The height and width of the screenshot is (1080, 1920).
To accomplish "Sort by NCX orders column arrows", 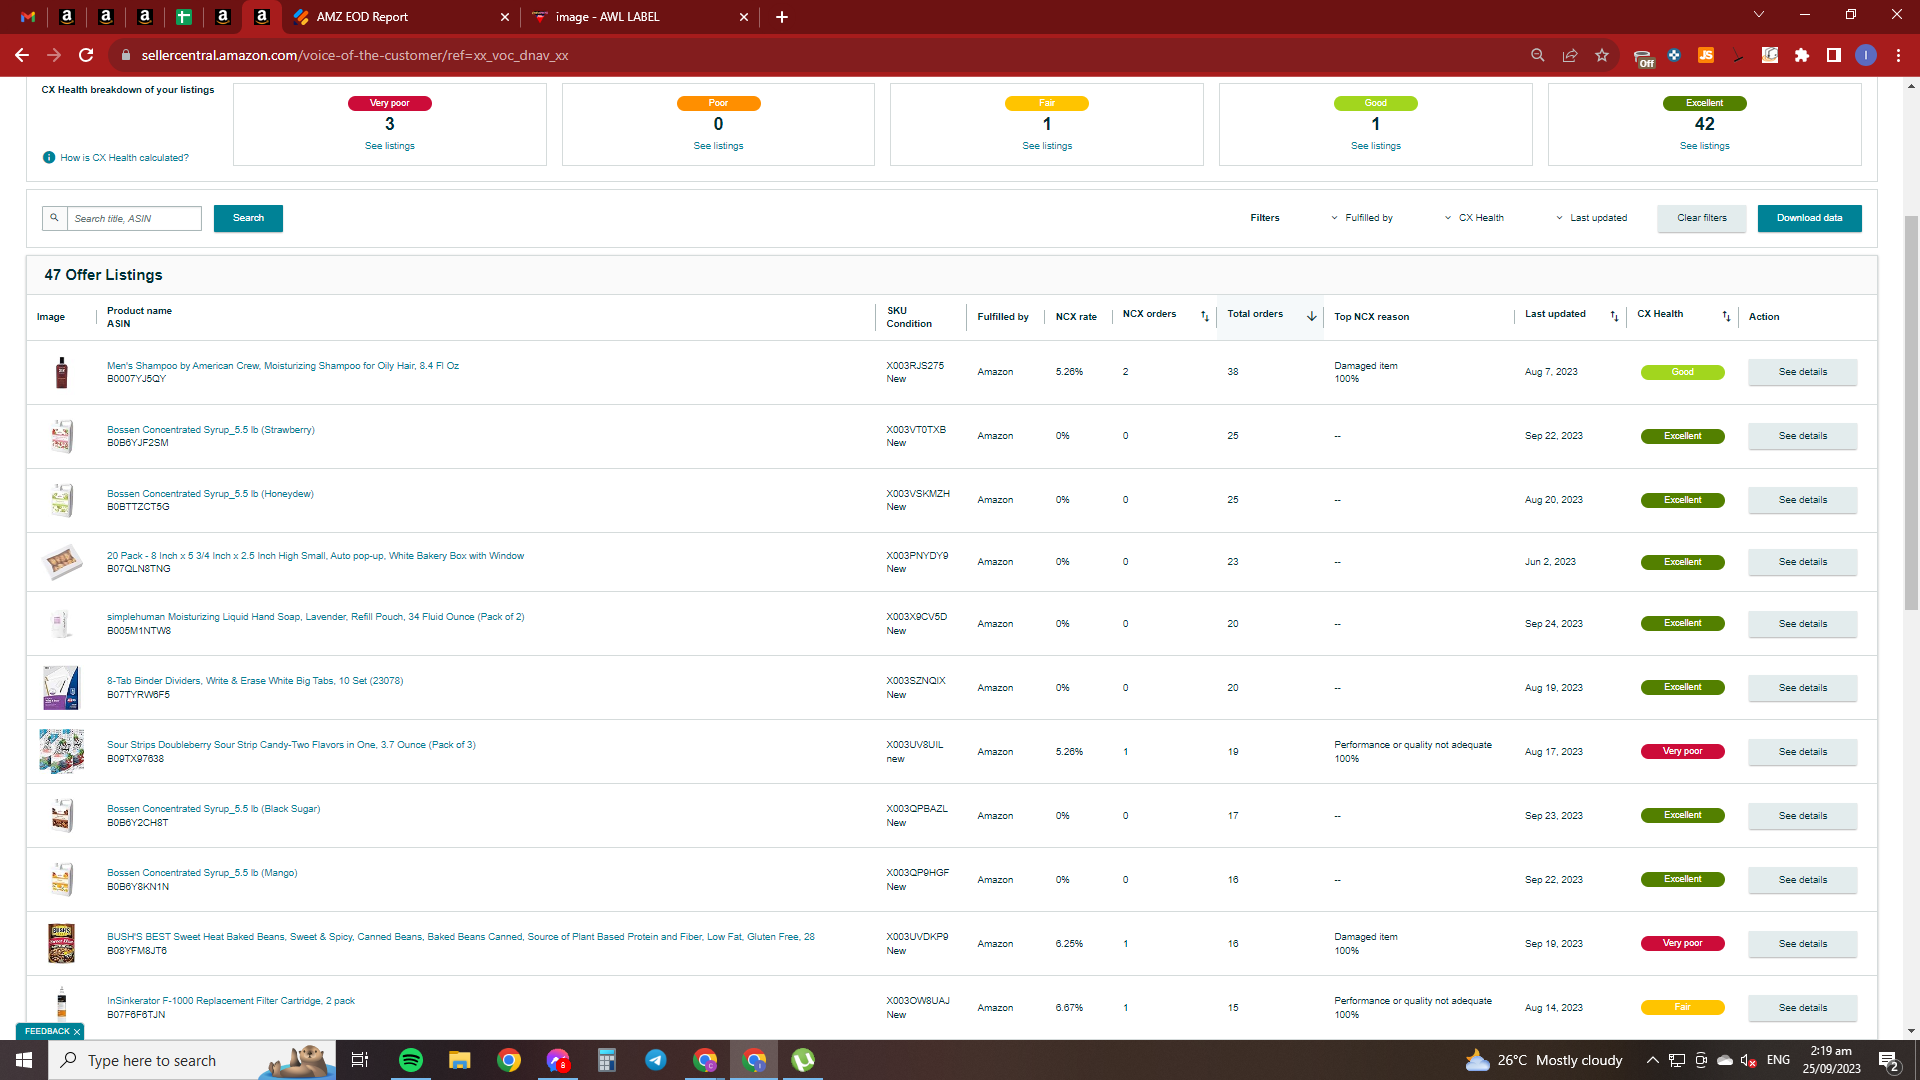I will click(1205, 316).
